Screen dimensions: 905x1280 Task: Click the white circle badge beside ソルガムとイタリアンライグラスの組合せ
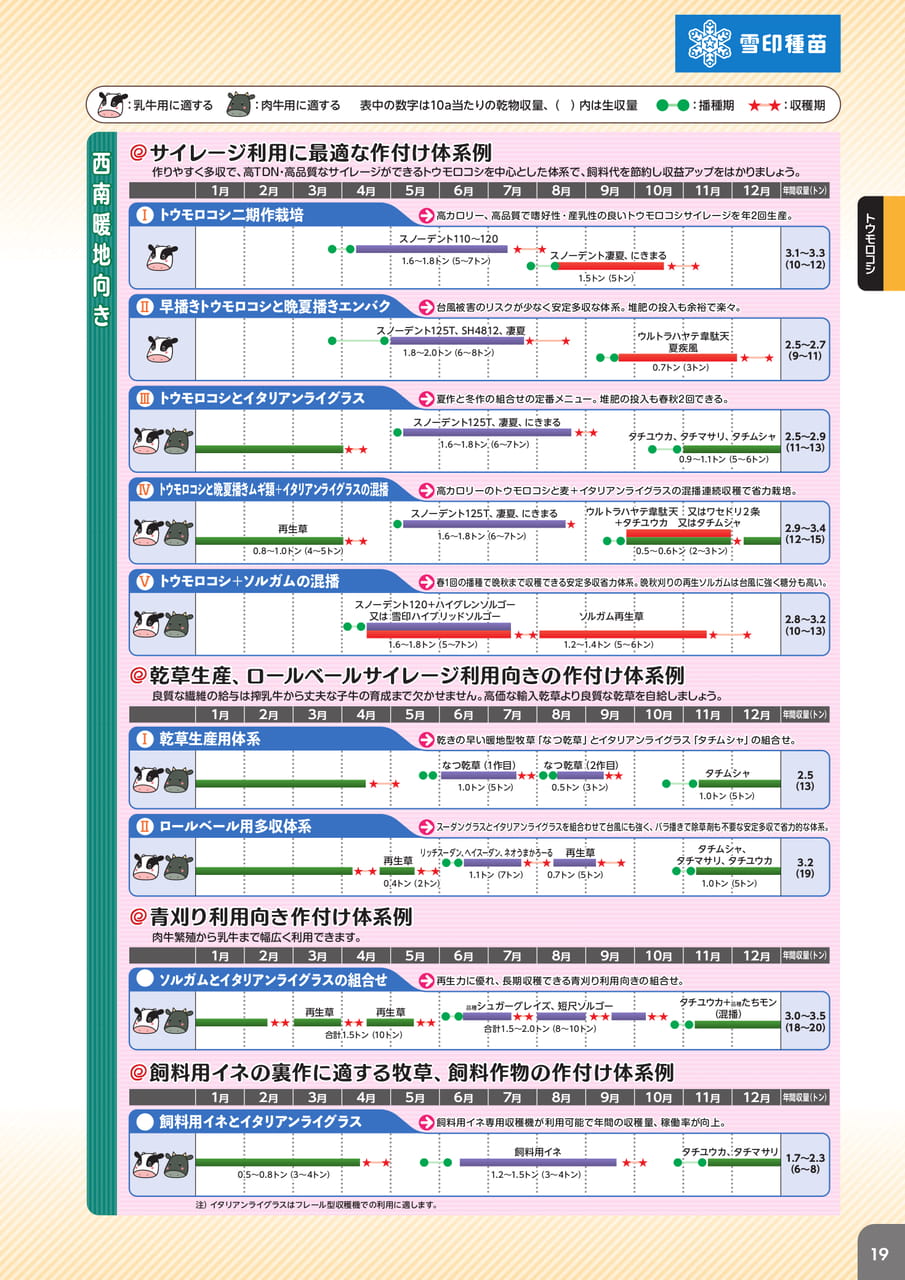pos(144,979)
